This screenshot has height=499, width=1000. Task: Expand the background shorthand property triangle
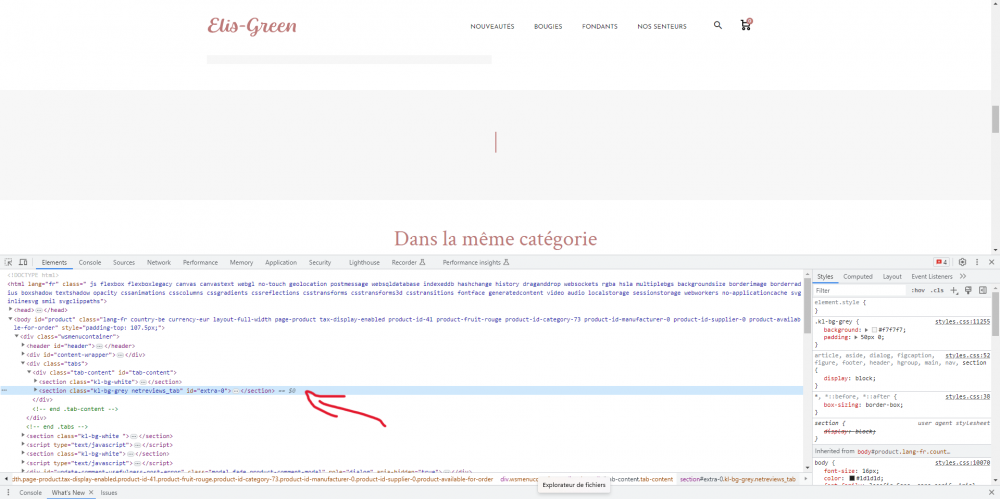pyautogui.click(x=867, y=330)
